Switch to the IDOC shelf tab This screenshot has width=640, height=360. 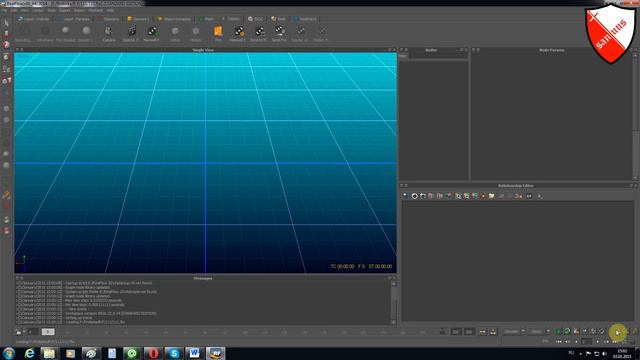(256, 19)
